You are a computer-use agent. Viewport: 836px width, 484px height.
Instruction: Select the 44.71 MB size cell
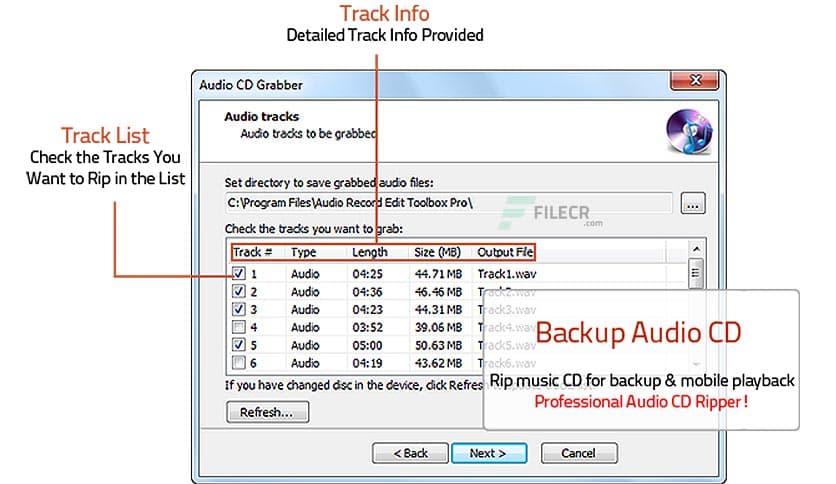pyautogui.click(x=438, y=274)
